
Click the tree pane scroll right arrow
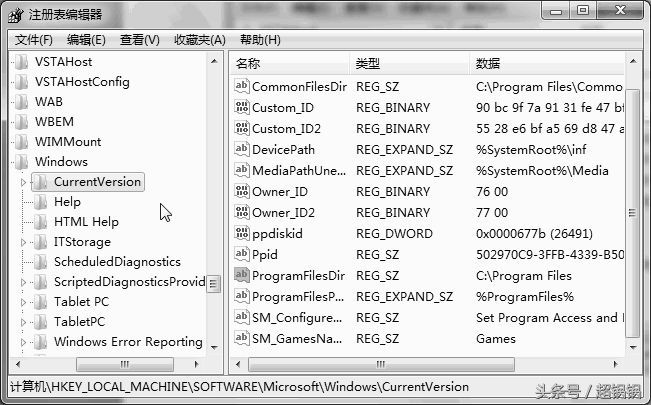(197, 364)
